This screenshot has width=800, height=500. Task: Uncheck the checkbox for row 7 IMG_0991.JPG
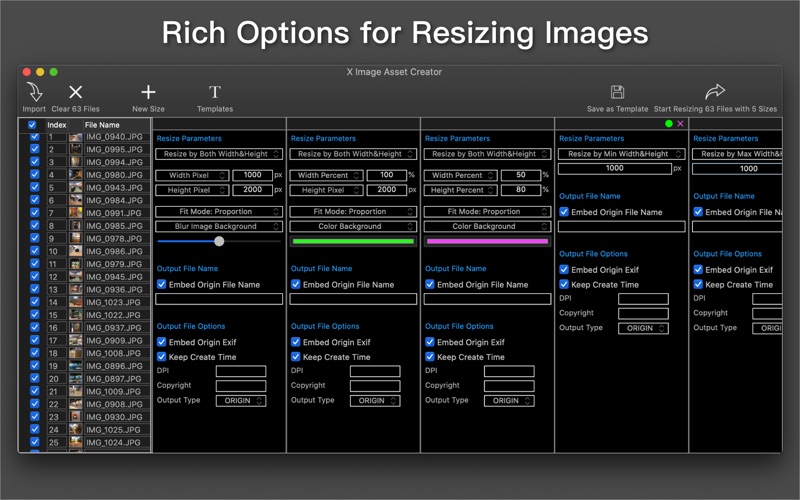coord(35,213)
